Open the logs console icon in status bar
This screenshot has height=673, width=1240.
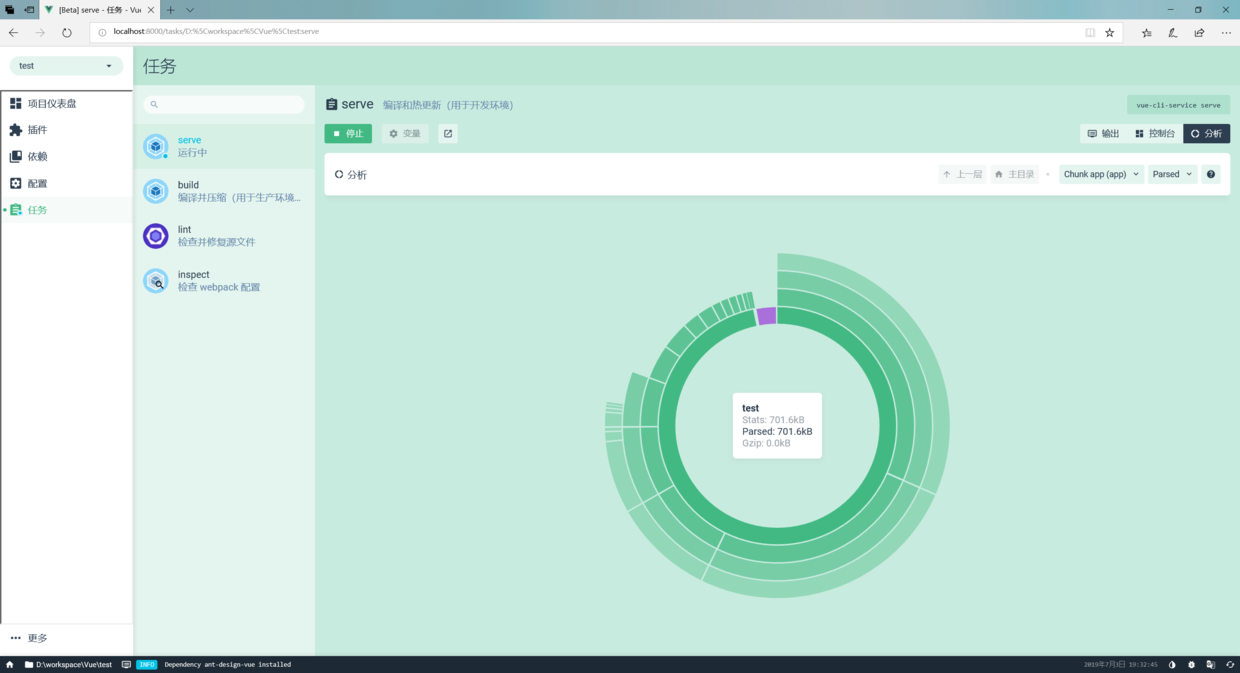click(126, 664)
